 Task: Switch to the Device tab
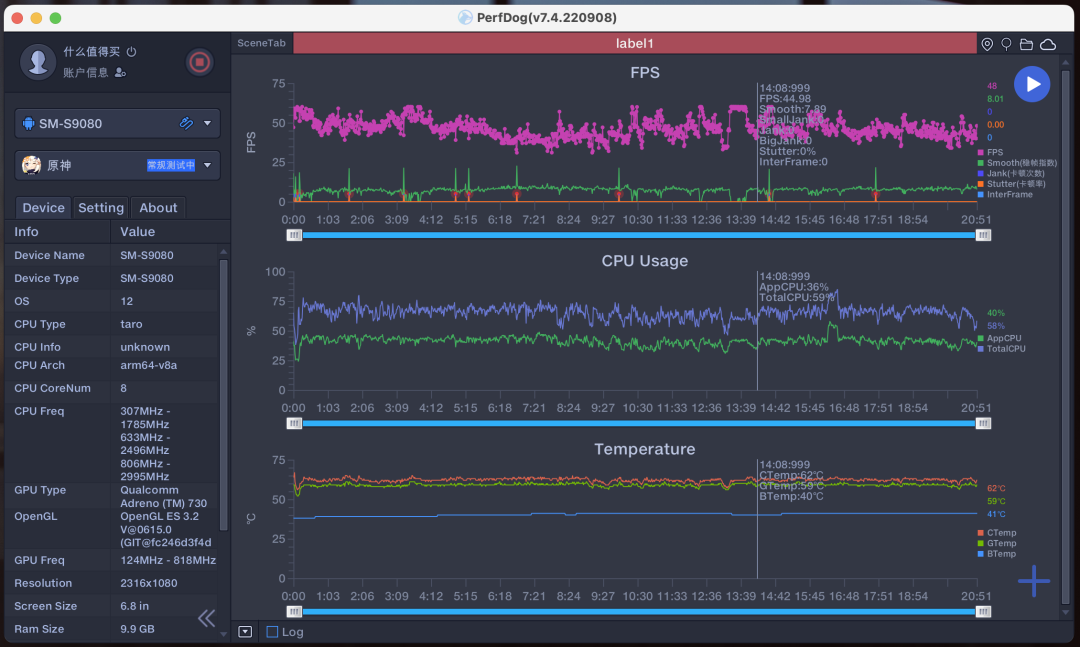pyautogui.click(x=43, y=207)
